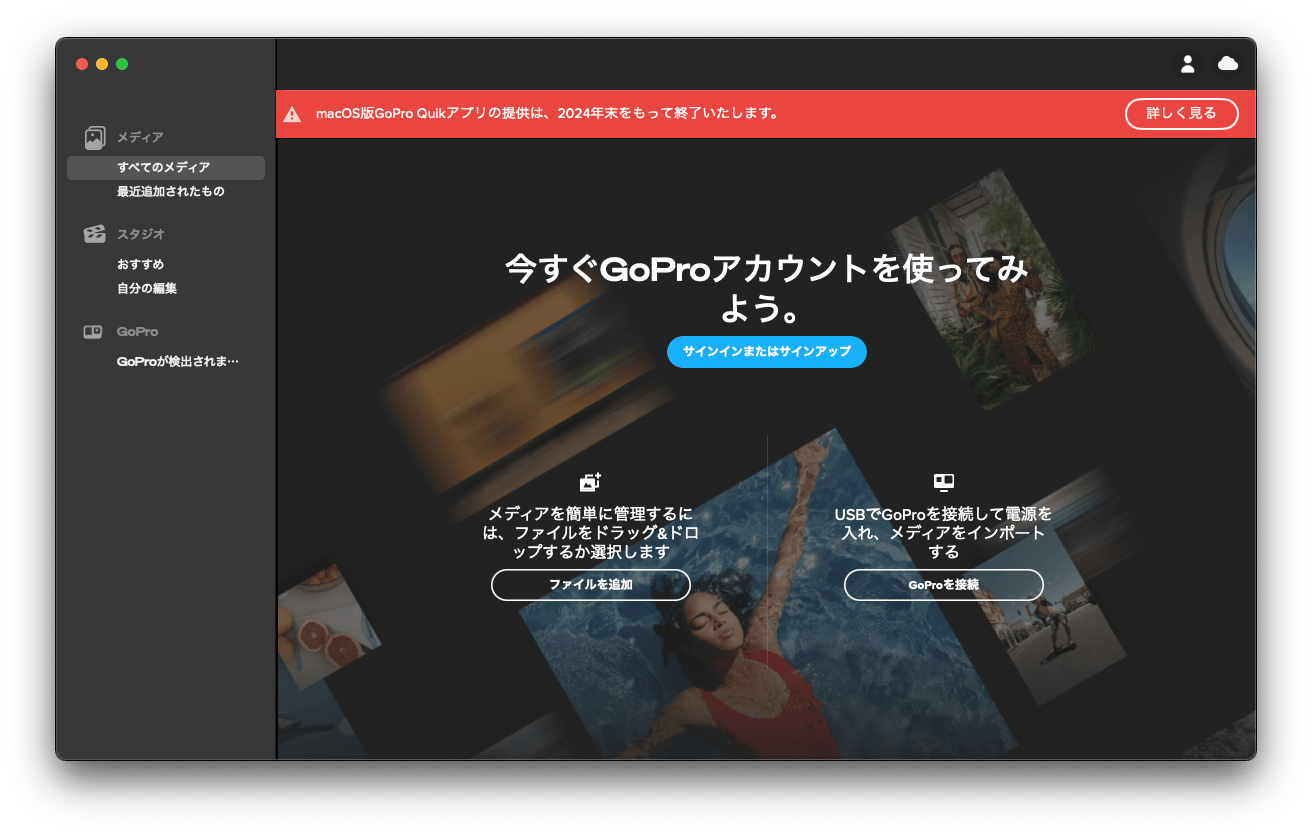This screenshot has width=1312, height=834.
Task: Click the USBでGoProを接続して description text
Action: [x=944, y=533]
